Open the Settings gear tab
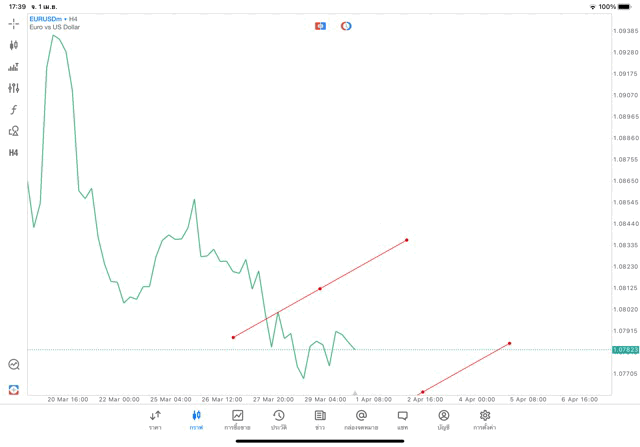The height and width of the screenshot is (447, 640). pos(485,419)
